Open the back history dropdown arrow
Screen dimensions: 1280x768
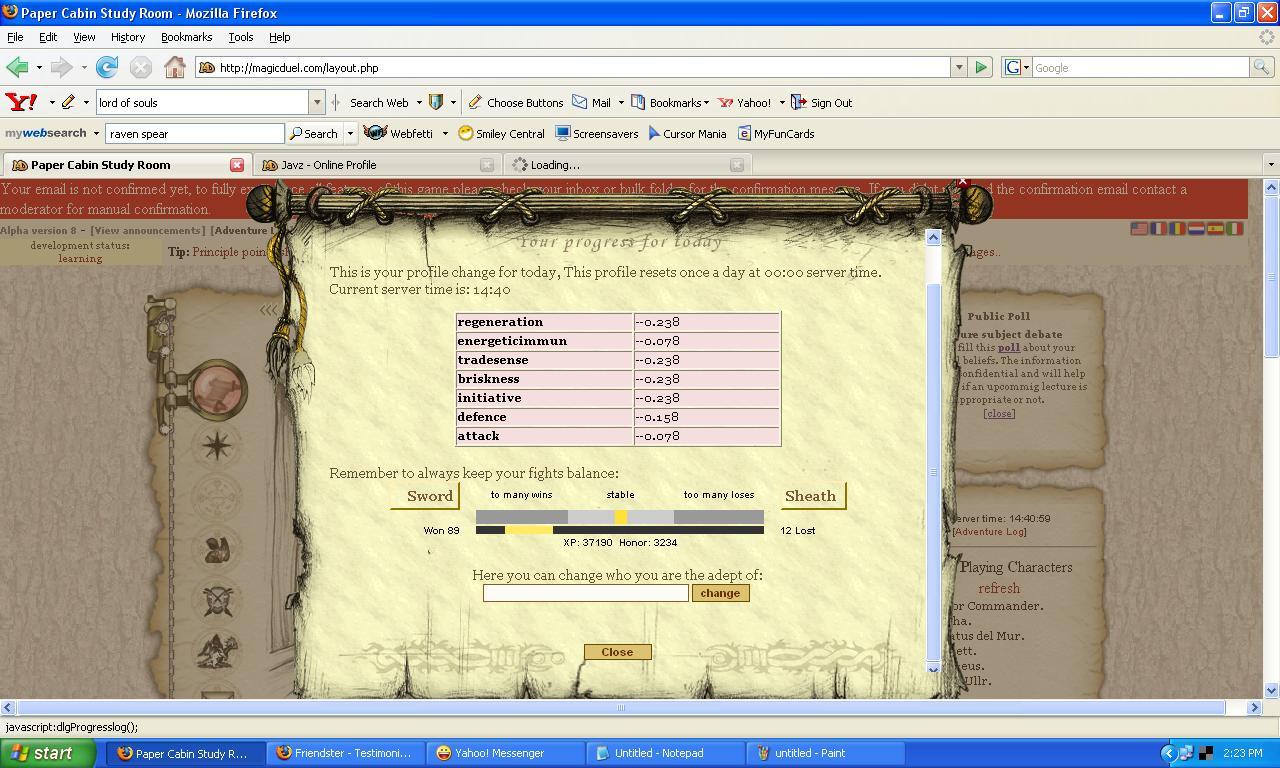(39, 67)
